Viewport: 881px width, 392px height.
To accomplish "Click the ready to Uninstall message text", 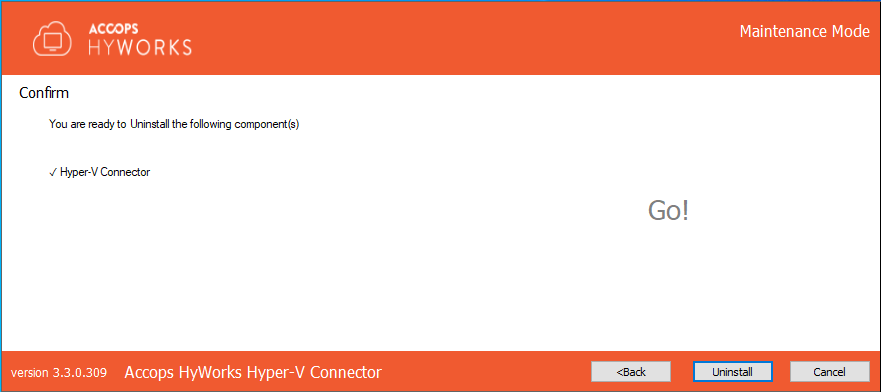I will point(174,124).
